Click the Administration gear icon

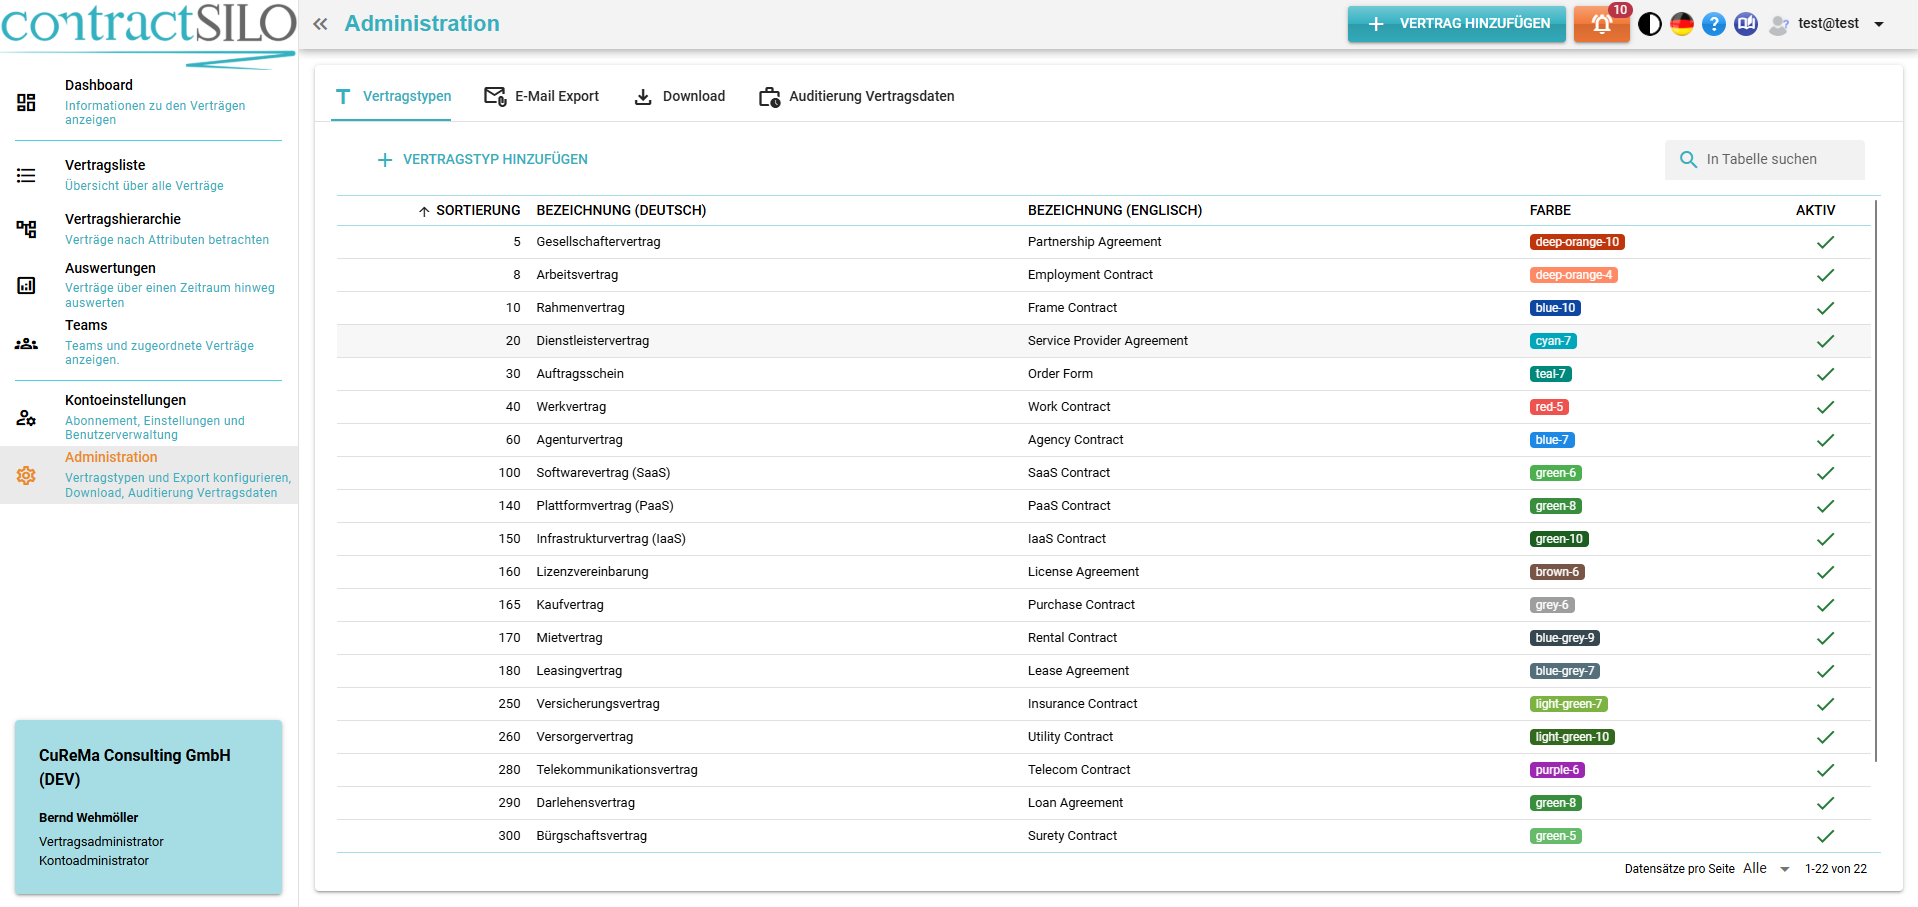pyautogui.click(x=26, y=475)
